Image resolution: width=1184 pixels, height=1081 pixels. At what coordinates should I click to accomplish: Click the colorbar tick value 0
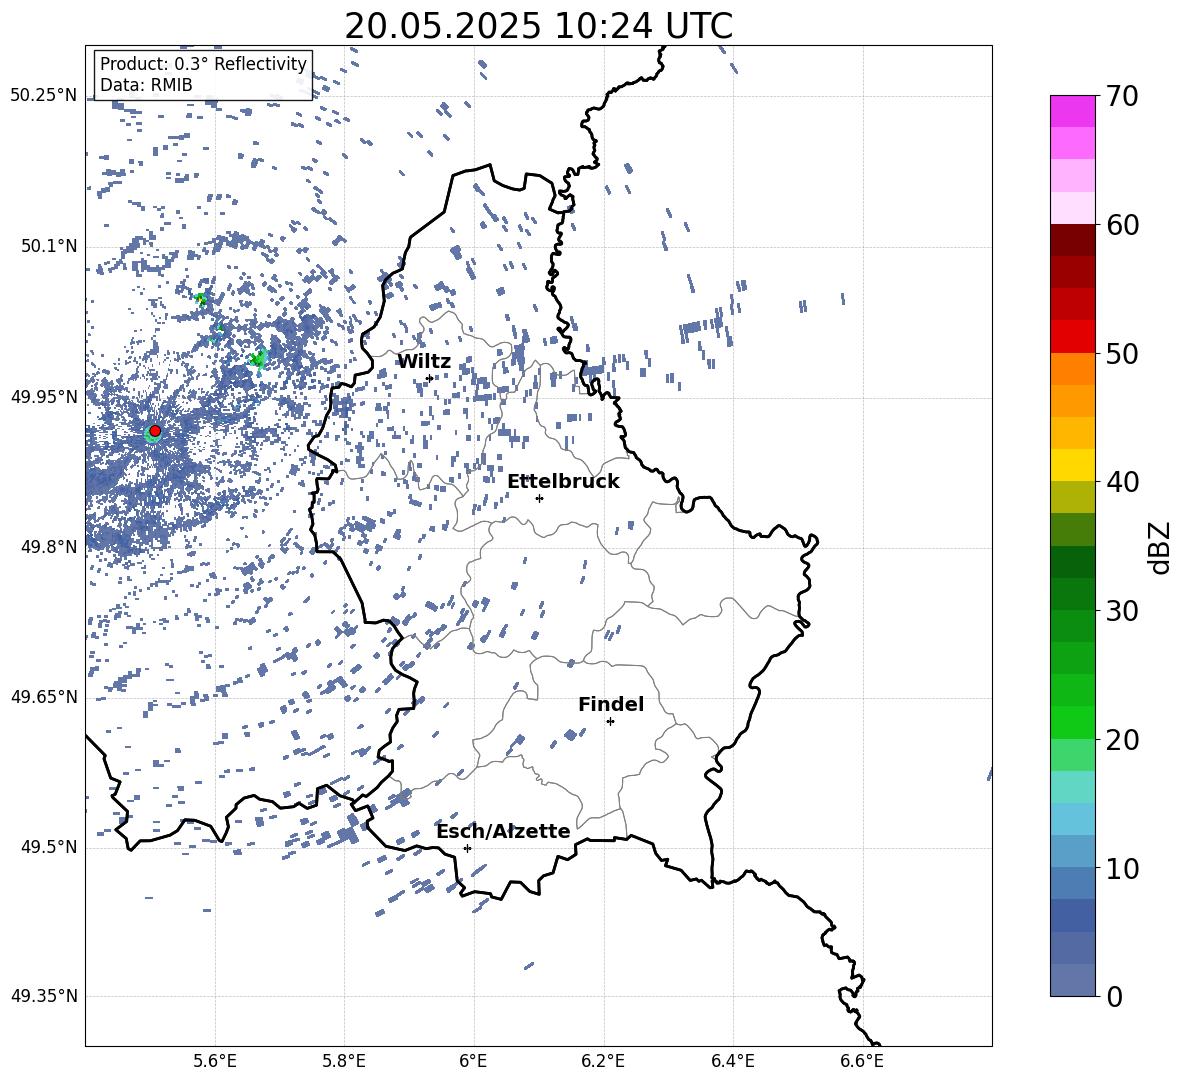point(1115,996)
